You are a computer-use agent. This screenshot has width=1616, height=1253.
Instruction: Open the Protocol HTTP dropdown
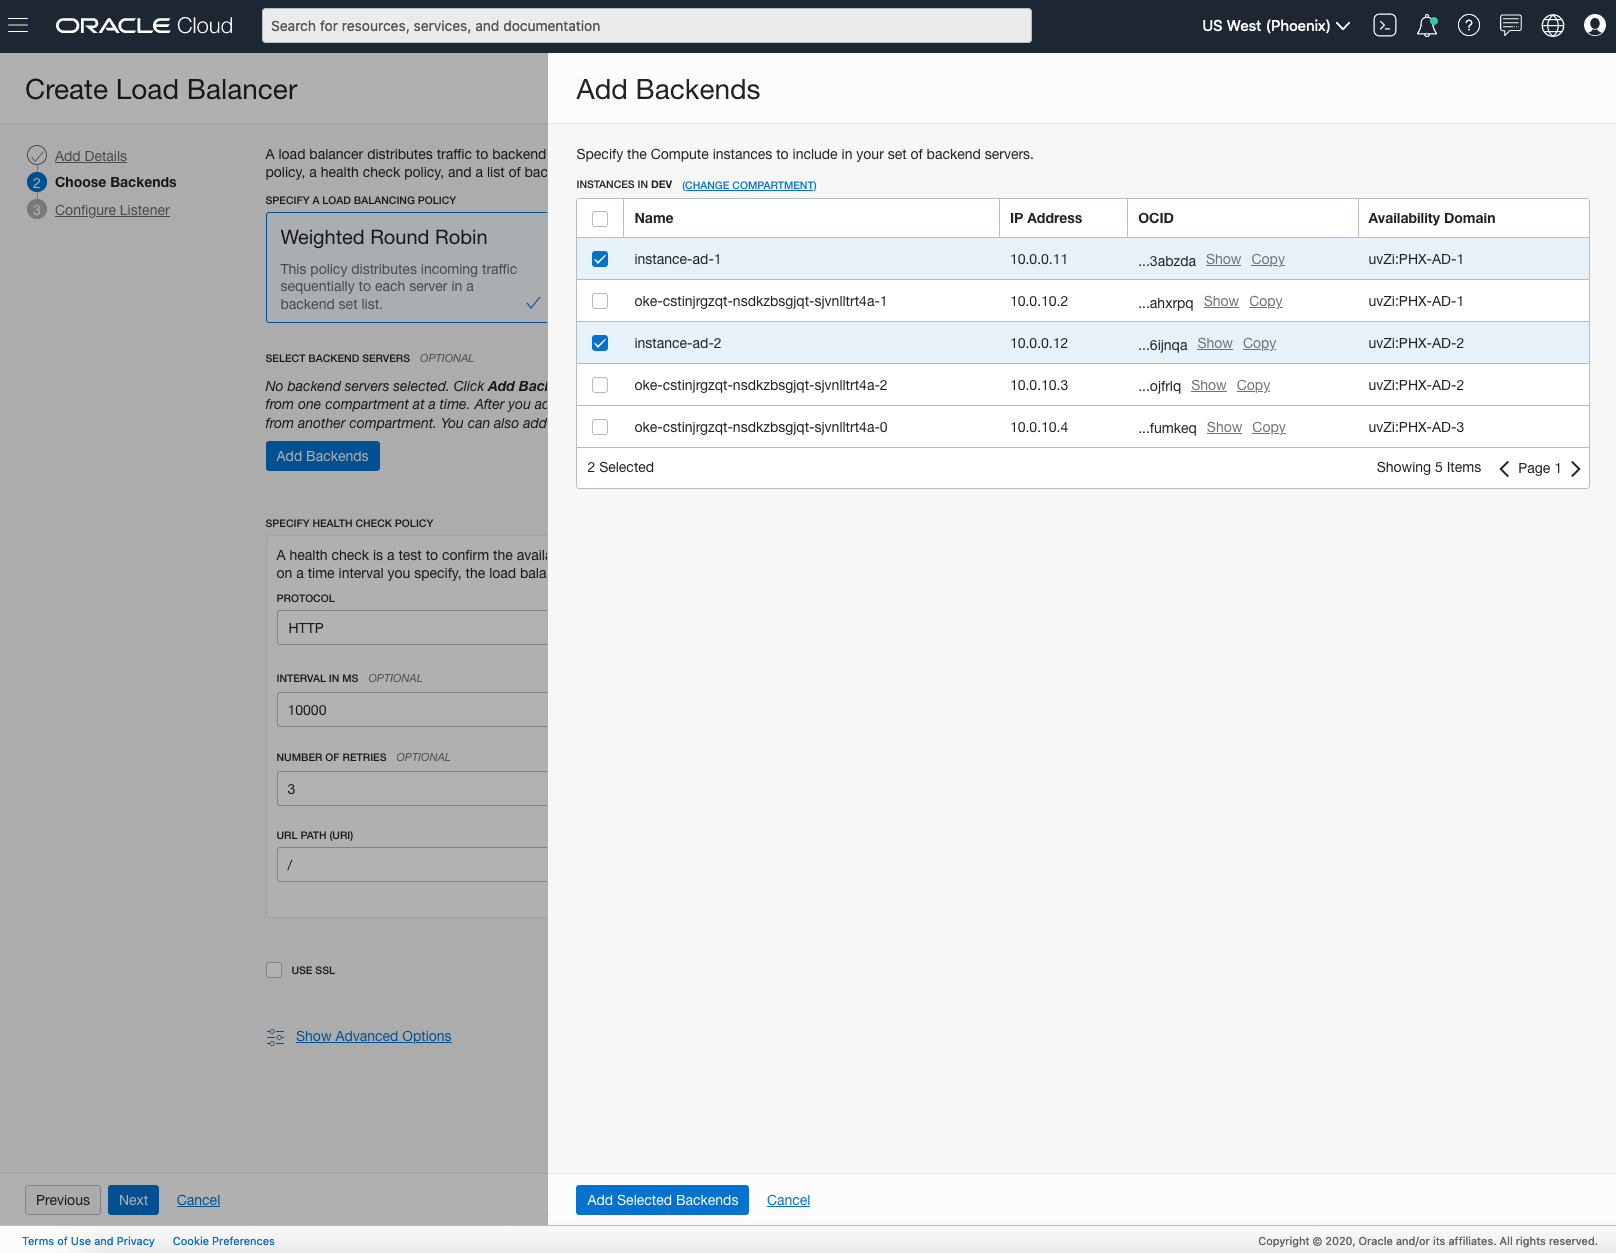click(x=412, y=628)
